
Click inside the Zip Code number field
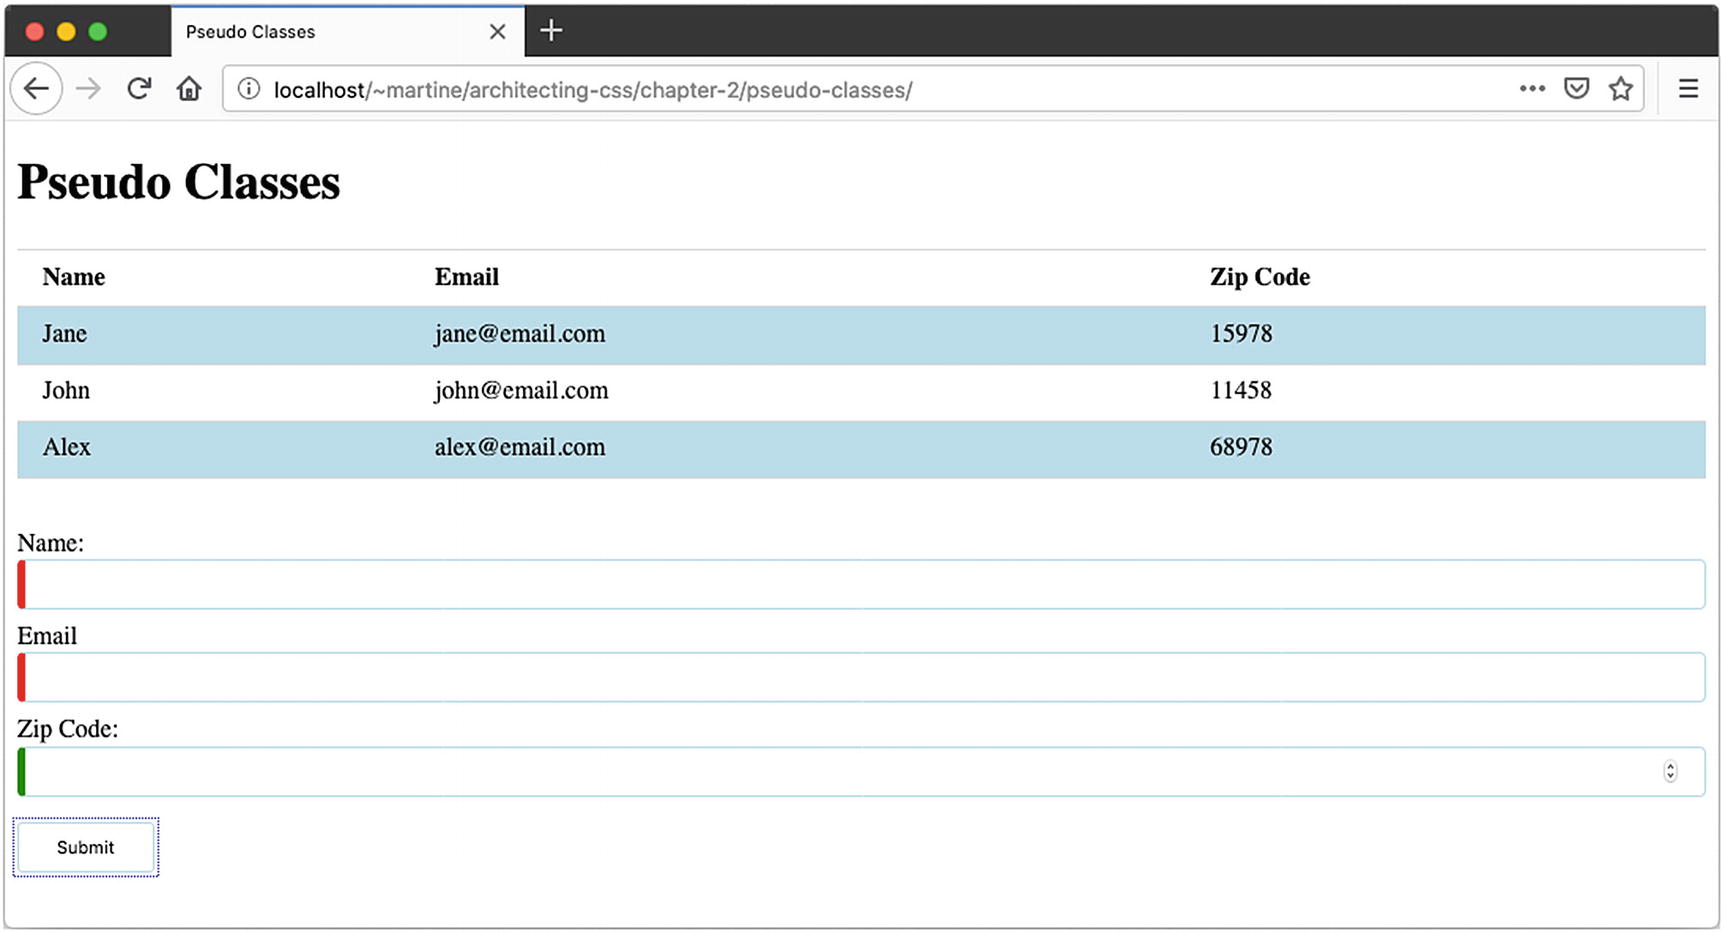840,772
